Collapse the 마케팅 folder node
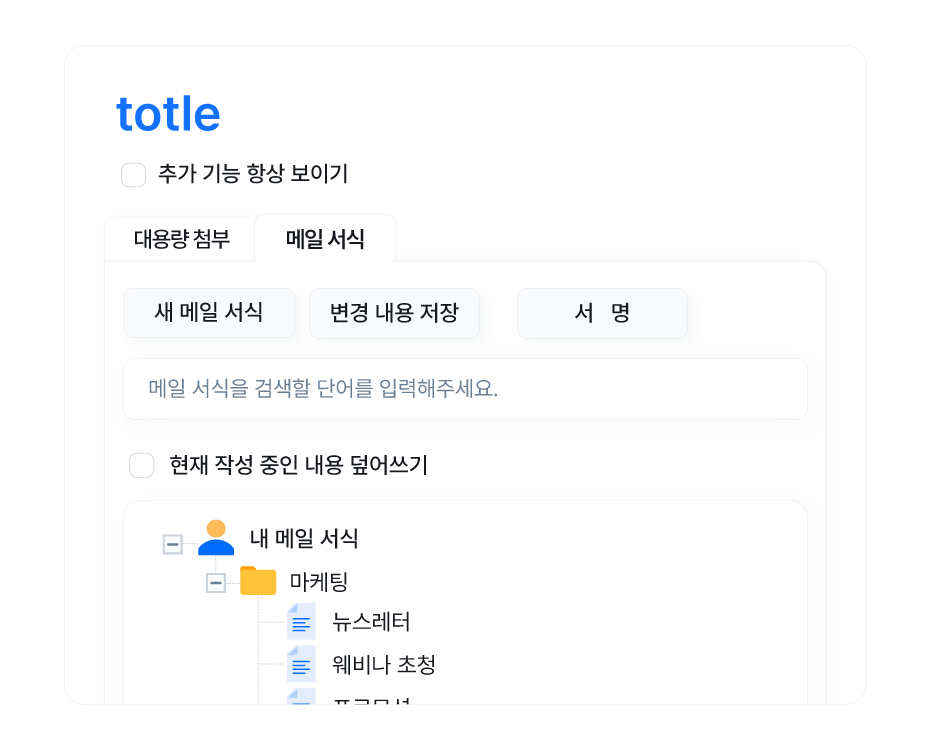Image resolution: width=931 pixels, height=750 pixels. coord(216,582)
